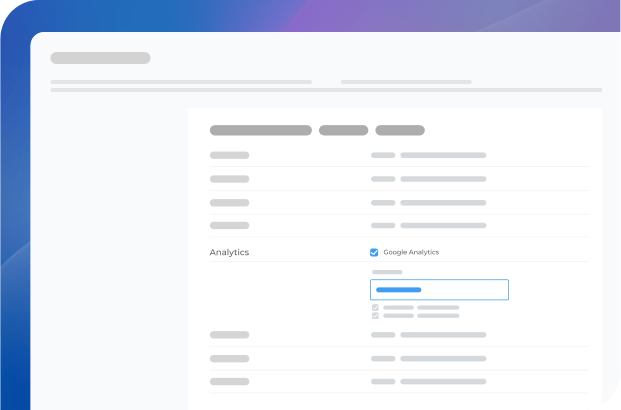Open the widest dark tab in the panel header
Screen dimensions: 621x410
260,130
